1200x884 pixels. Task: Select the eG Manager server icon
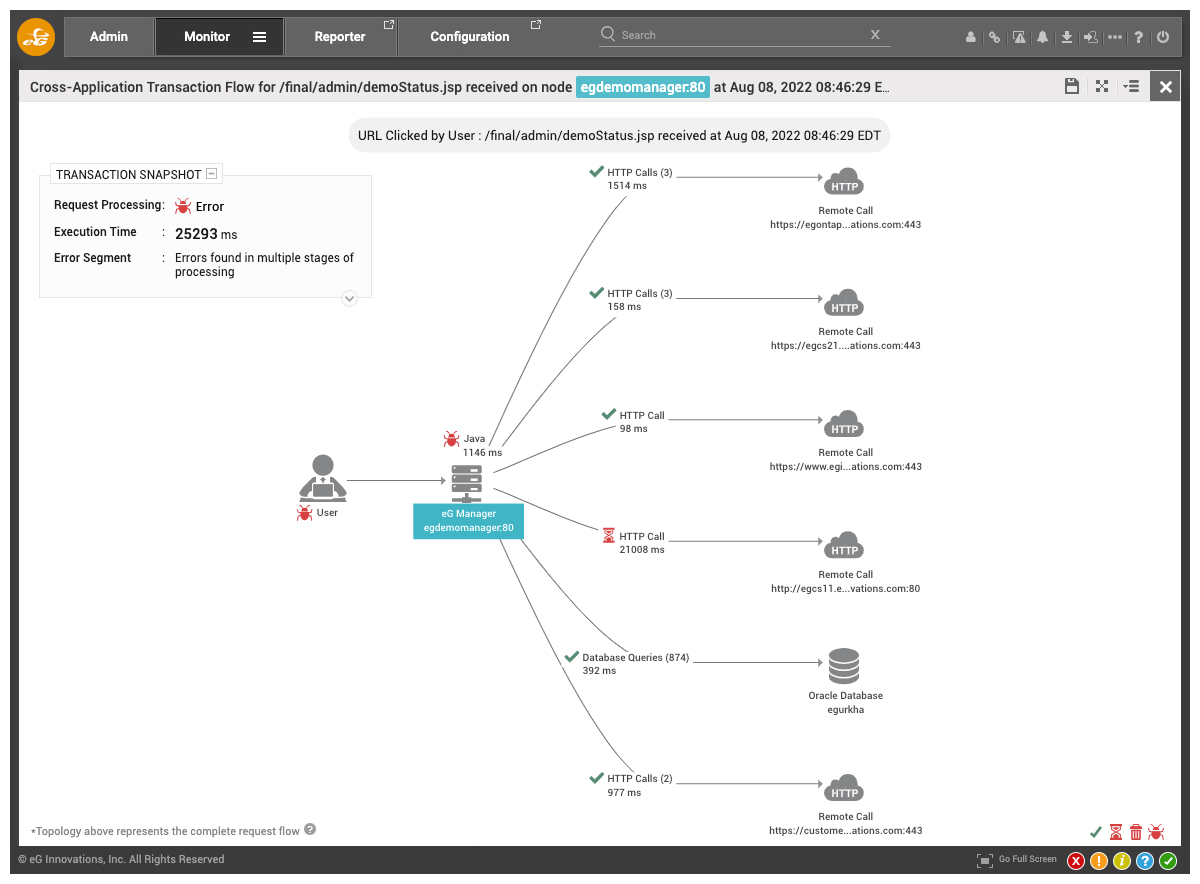pyautogui.click(x=466, y=484)
